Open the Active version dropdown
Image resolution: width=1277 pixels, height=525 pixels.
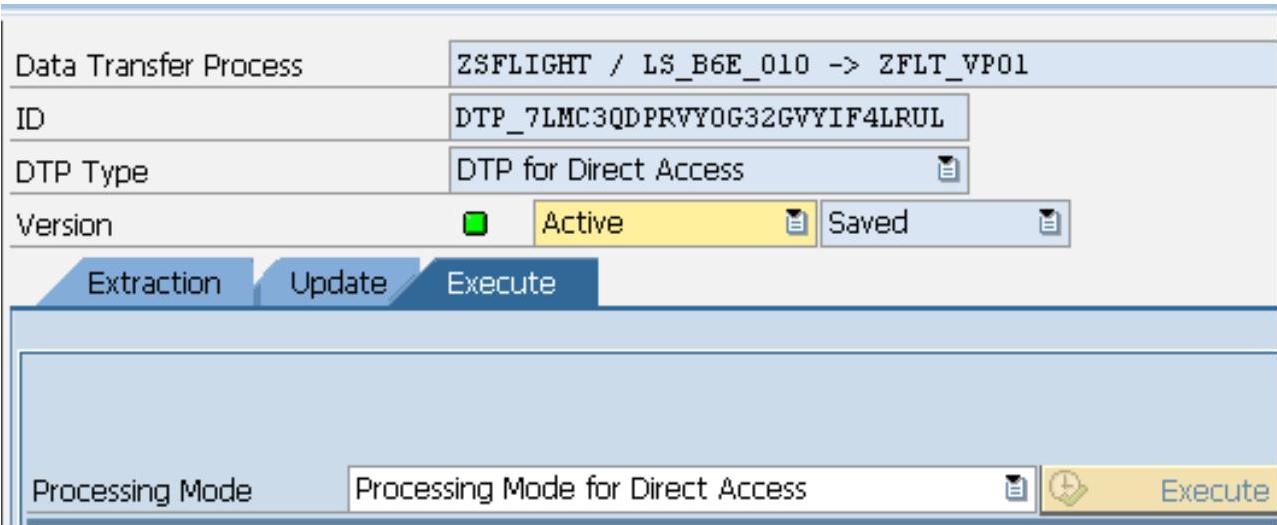660,222
